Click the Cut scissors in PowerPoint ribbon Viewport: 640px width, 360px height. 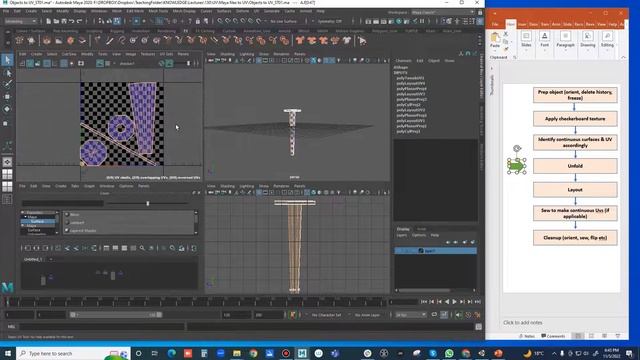506,34
